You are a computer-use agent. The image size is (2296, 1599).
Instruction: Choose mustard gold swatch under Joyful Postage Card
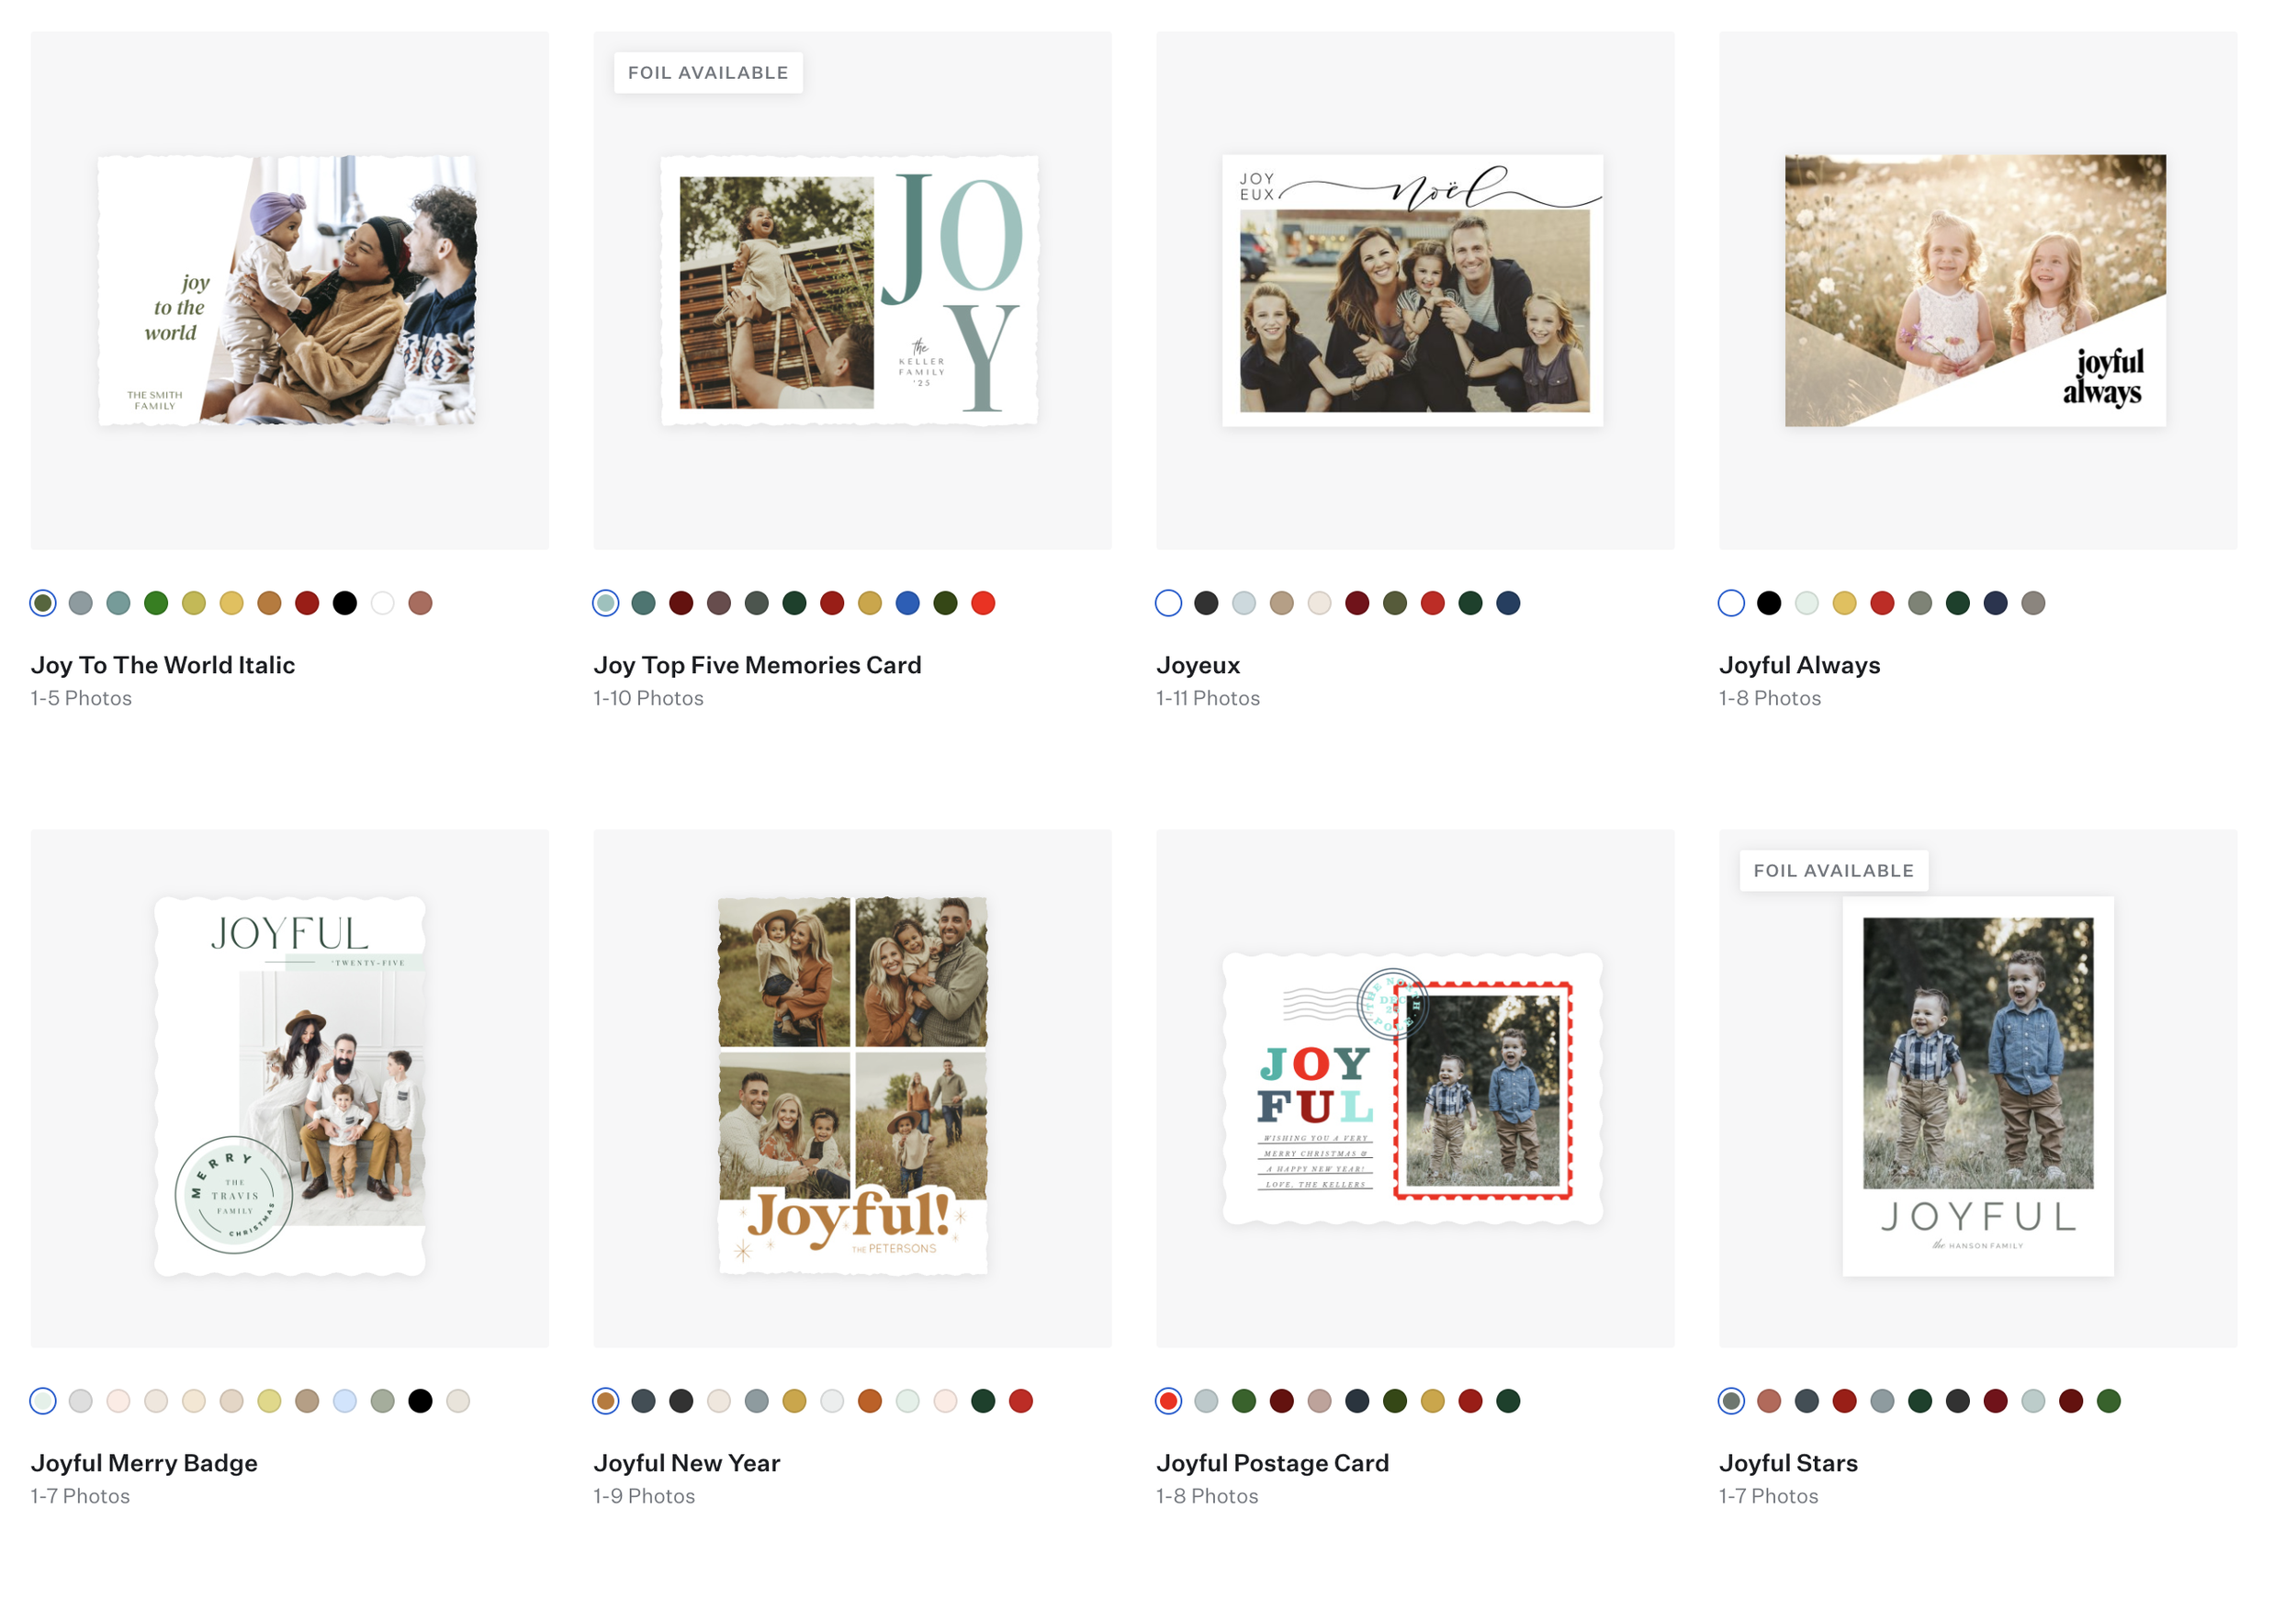pos(1433,1401)
